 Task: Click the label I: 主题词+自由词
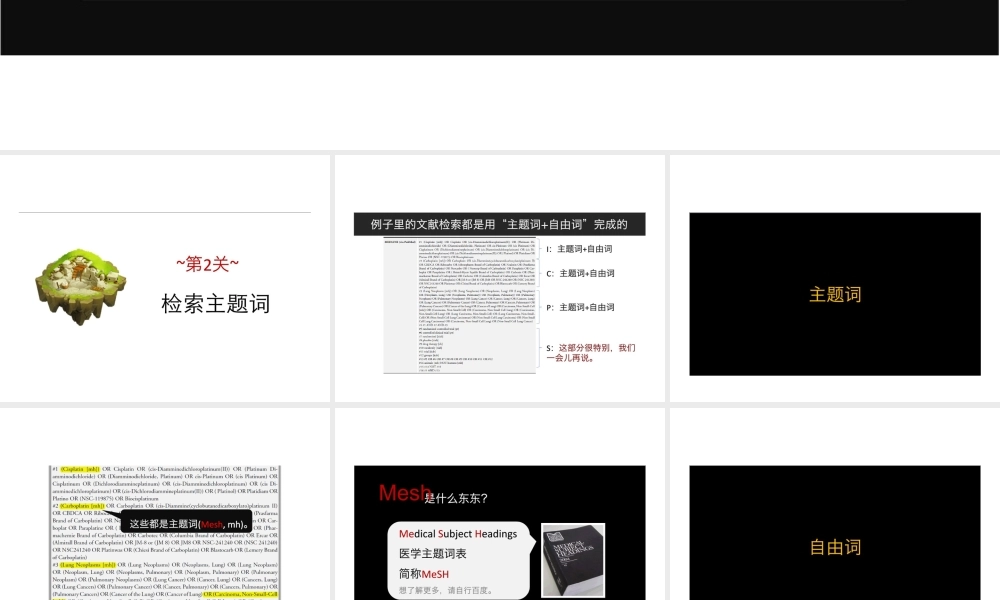581,248
